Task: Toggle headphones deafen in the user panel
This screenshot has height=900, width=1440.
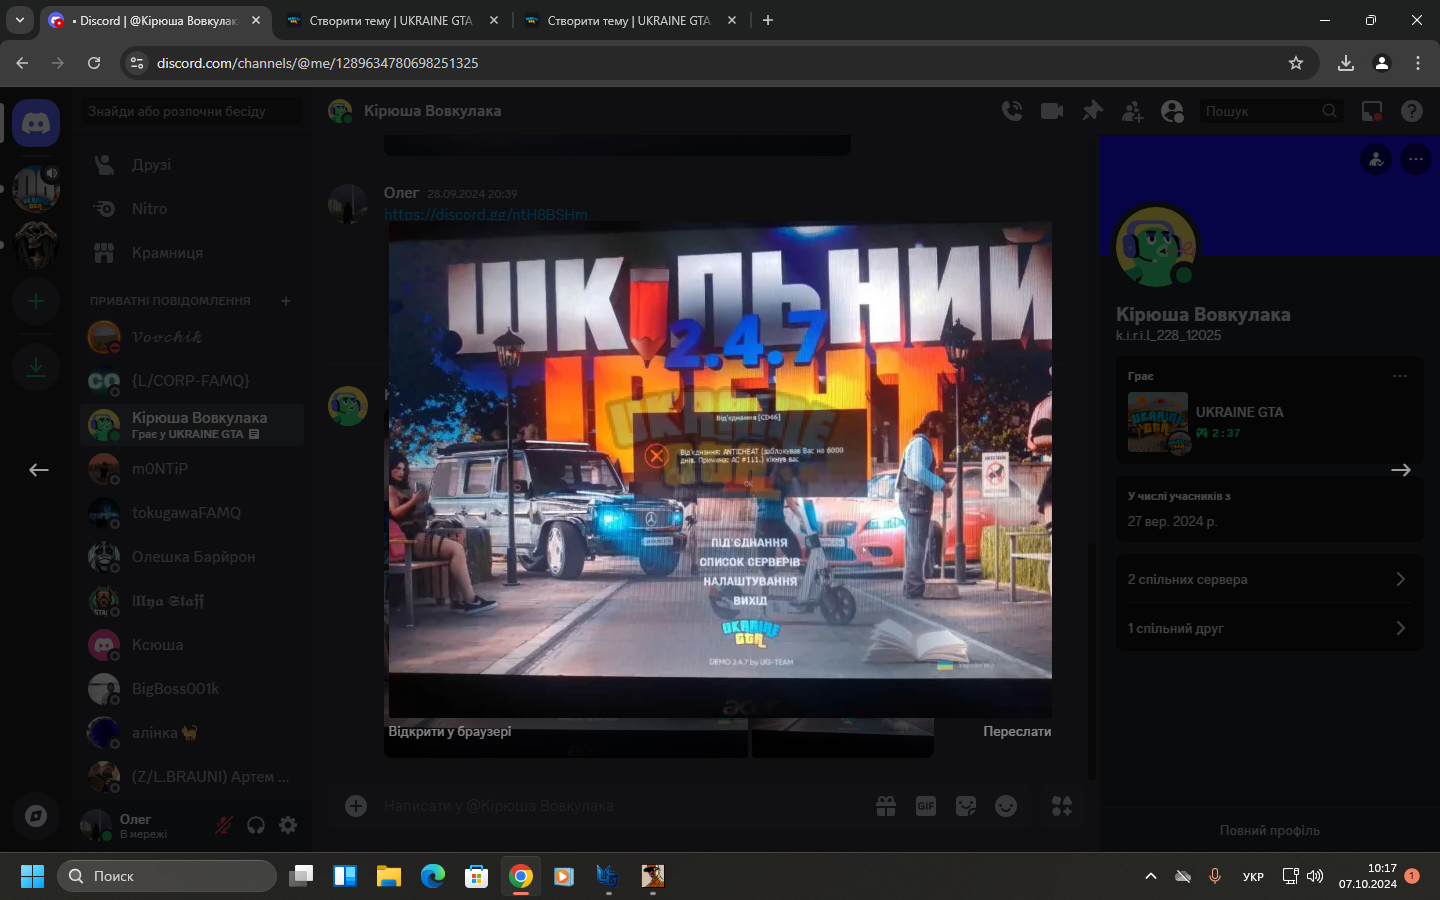Action: pyautogui.click(x=256, y=825)
